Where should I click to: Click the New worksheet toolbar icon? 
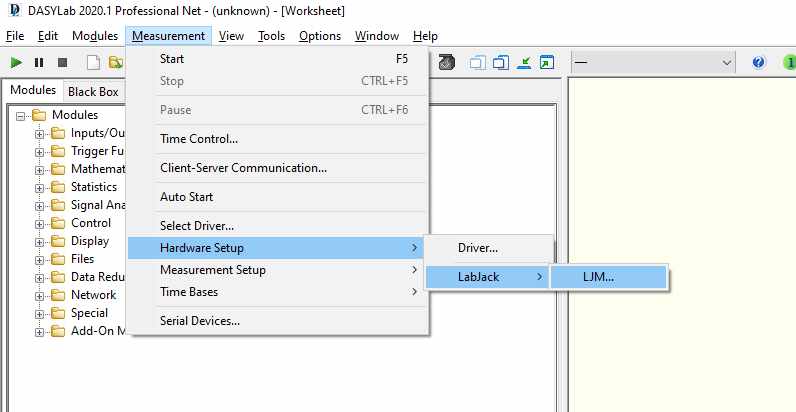click(x=93, y=62)
